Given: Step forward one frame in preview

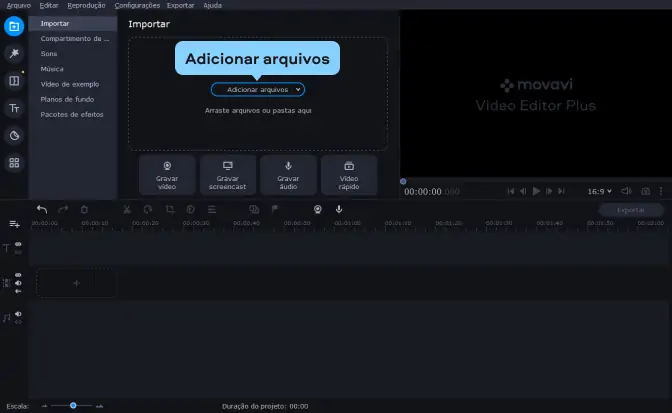Looking at the screenshot, I should pyautogui.click(x=549, y=191).
